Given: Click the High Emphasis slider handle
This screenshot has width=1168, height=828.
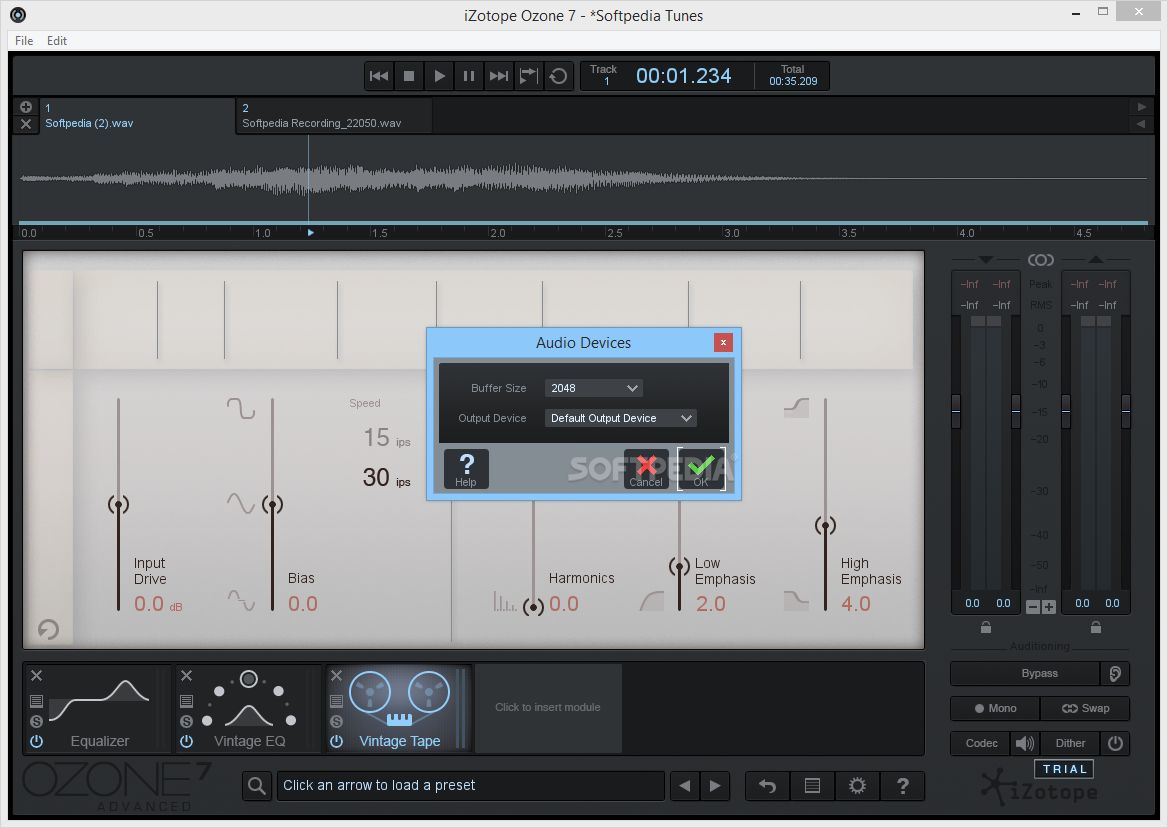Looking at the screenshot, I should [825, 526].
